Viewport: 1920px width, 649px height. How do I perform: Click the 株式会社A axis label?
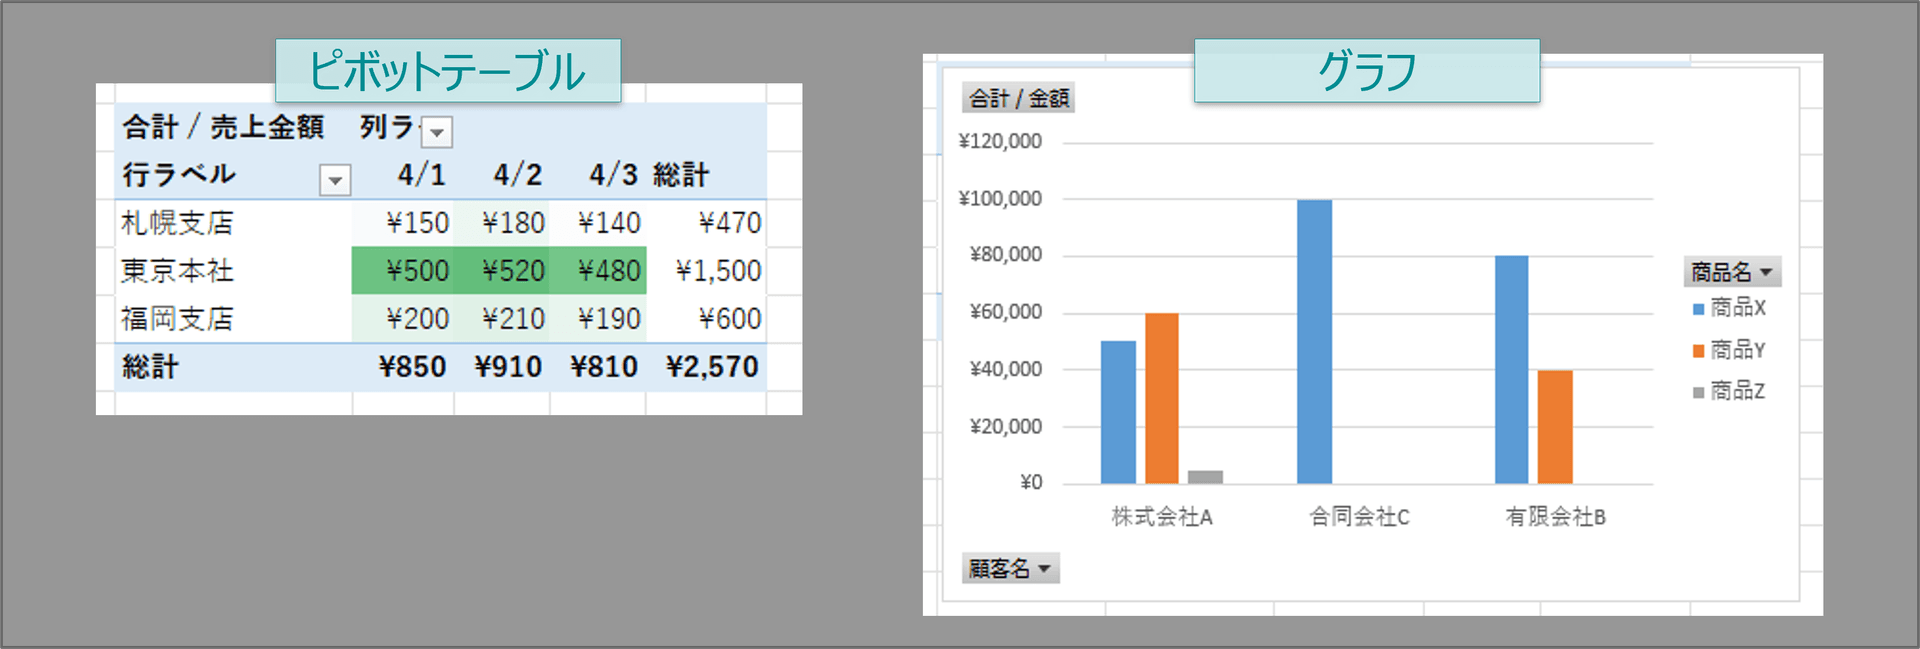[x=1162, y=517]
